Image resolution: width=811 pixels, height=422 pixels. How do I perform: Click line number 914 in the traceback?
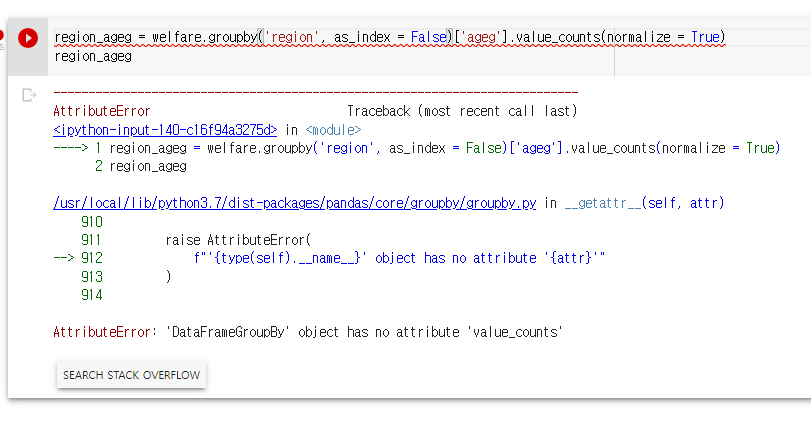pos(92,295)
